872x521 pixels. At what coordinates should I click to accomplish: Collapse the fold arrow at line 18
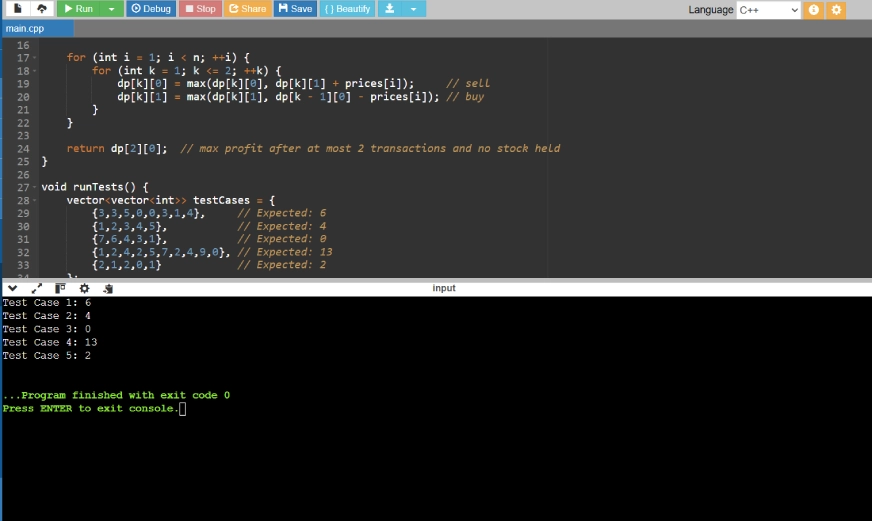[x=34, y=71]
